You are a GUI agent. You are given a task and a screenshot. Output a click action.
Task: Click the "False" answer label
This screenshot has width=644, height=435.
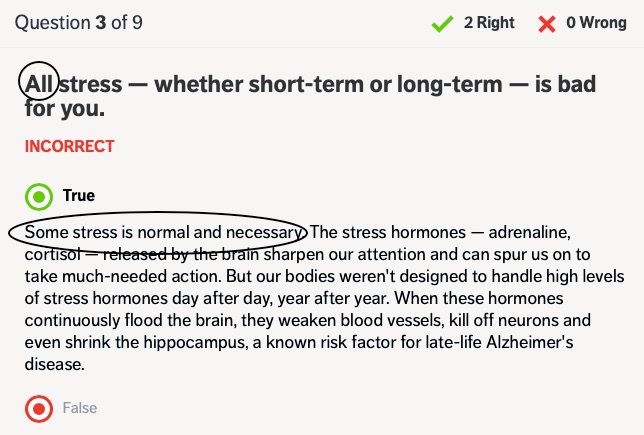coord(80,408)
